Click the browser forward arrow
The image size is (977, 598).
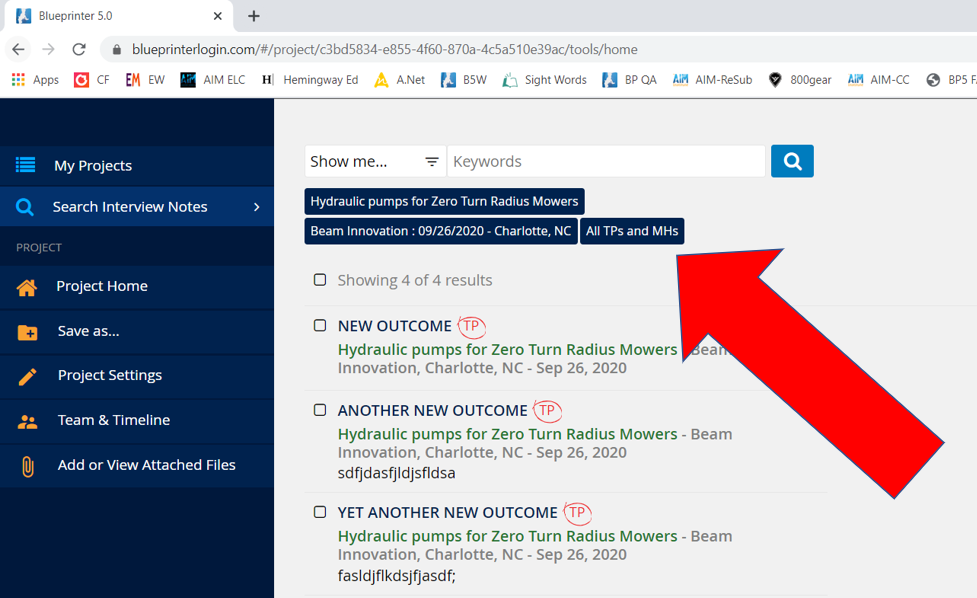point(48,49)
